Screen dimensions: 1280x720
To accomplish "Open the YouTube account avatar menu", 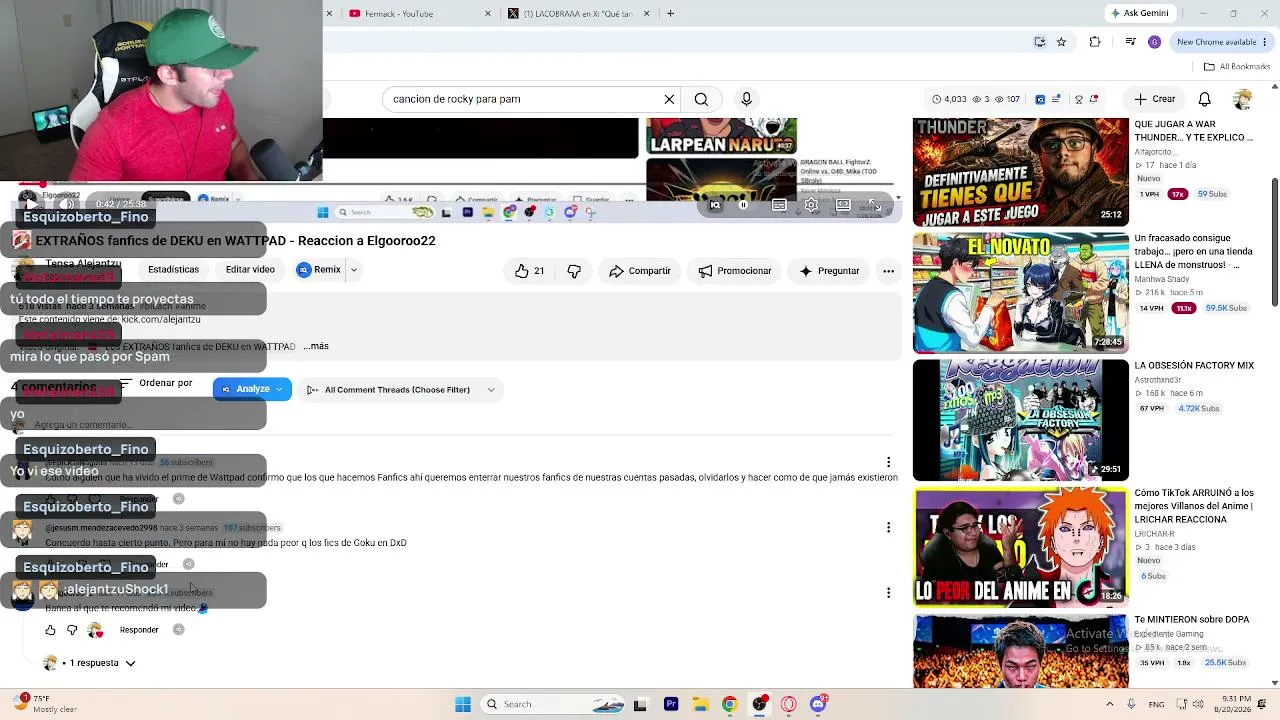I will pyautogui.click(x=1243, y=99).
